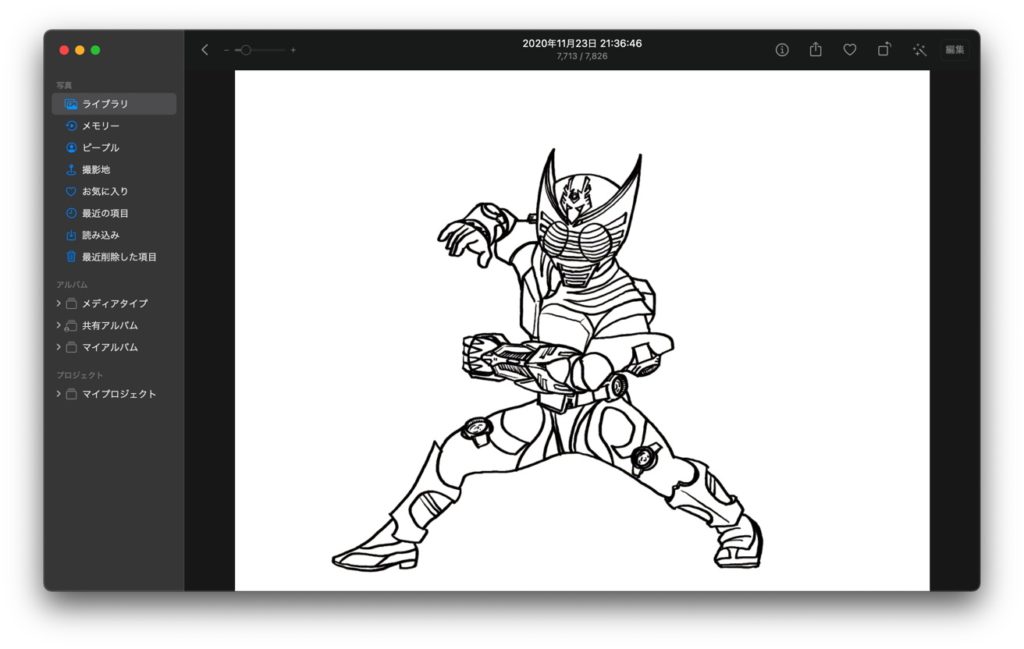The height and width of the screenshot is (649, 1024).
Task: Open the photo info button
Action: (x=782, y=50)
